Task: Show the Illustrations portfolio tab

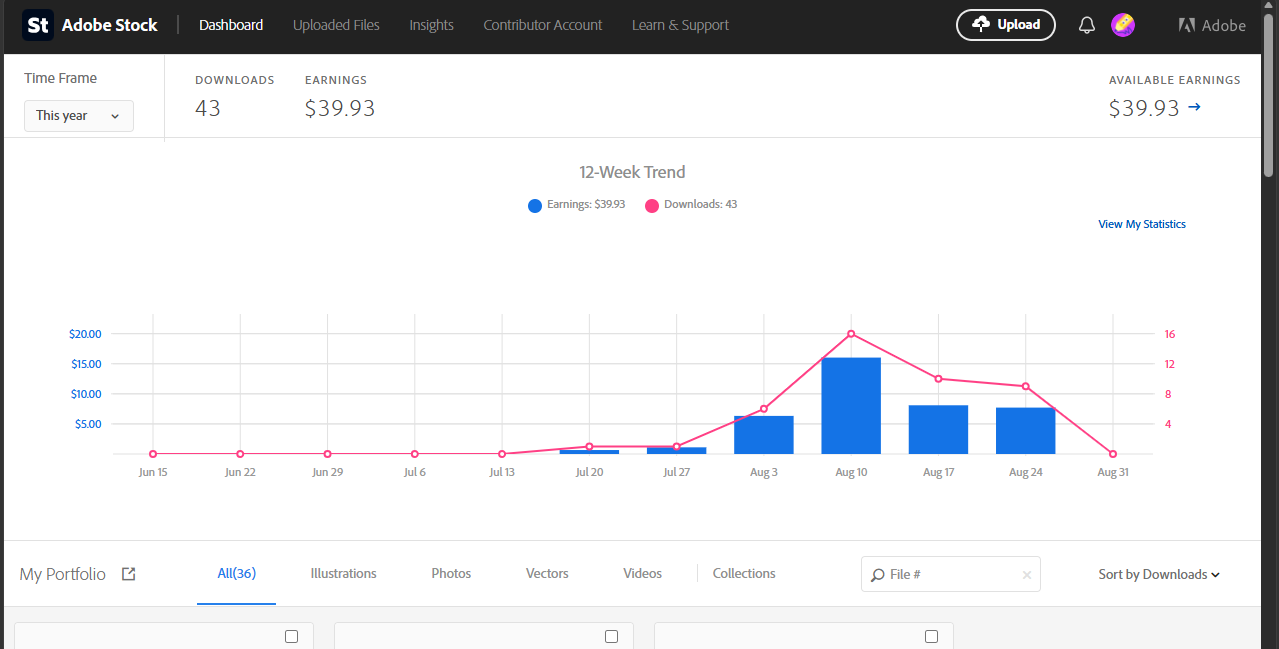Action: [343, 573]
